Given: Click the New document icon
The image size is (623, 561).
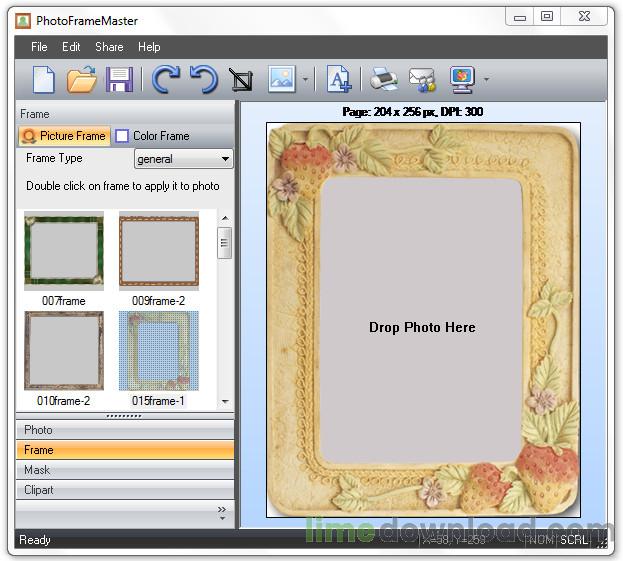Looking at the screenshot, I should [x=44, y=79].
